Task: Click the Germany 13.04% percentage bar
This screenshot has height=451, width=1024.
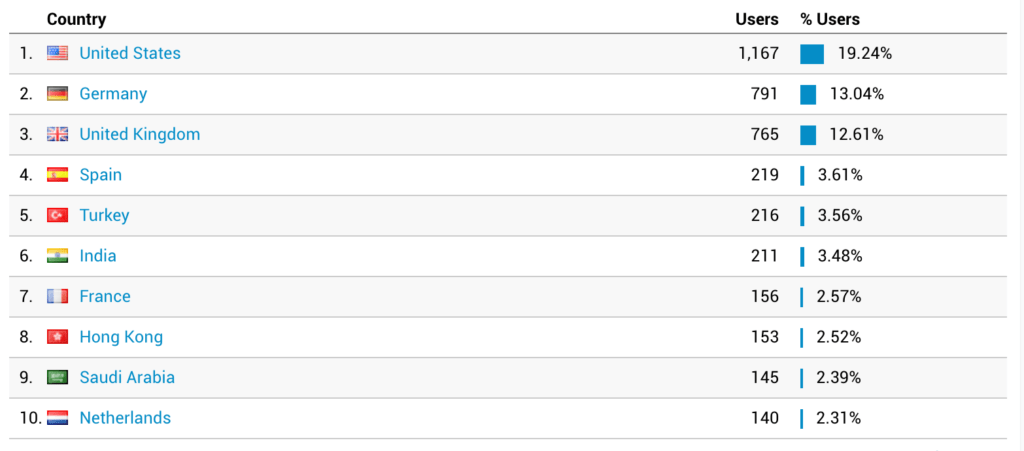Action: 808,95
